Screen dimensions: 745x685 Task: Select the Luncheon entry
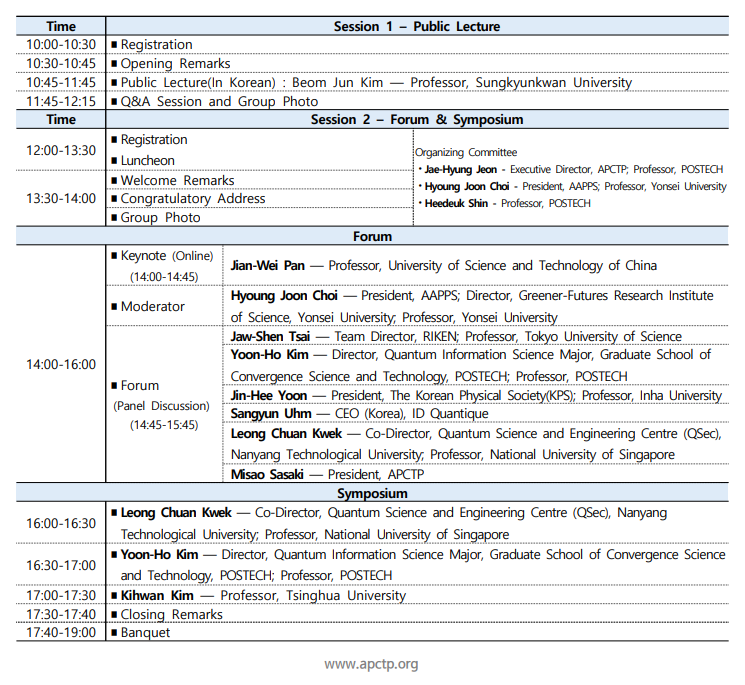[x=147, y=160]
